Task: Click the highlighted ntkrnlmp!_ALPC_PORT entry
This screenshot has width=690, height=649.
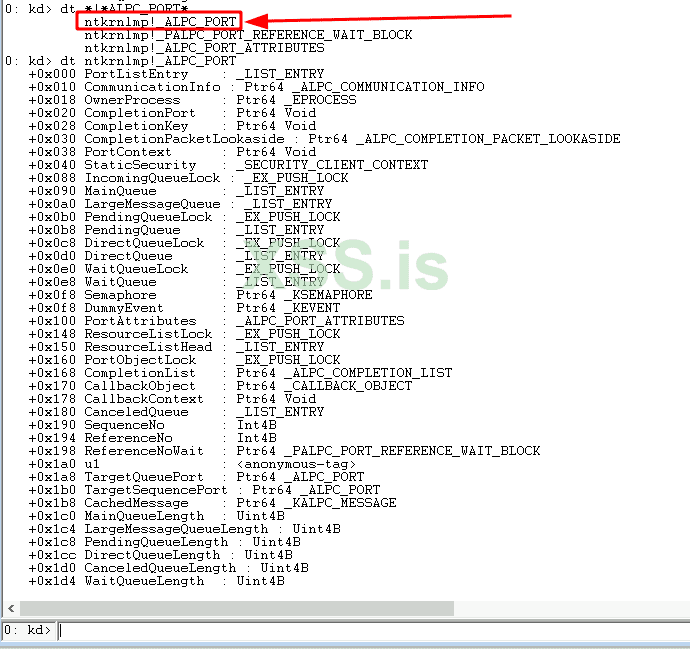Action: coord(160,22)
